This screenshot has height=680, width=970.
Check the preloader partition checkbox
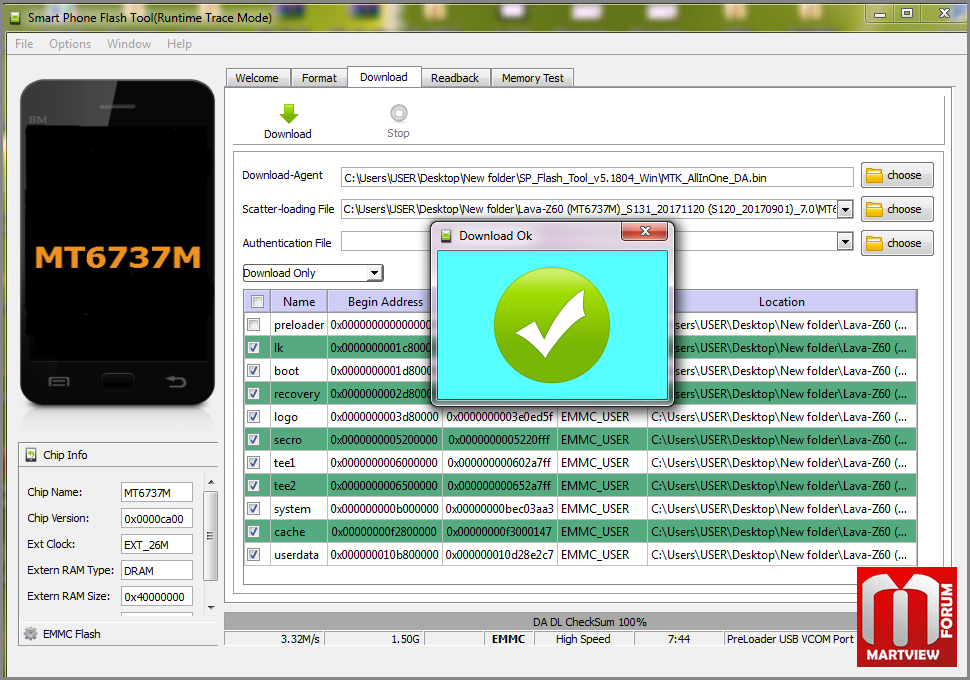point(254,325)
